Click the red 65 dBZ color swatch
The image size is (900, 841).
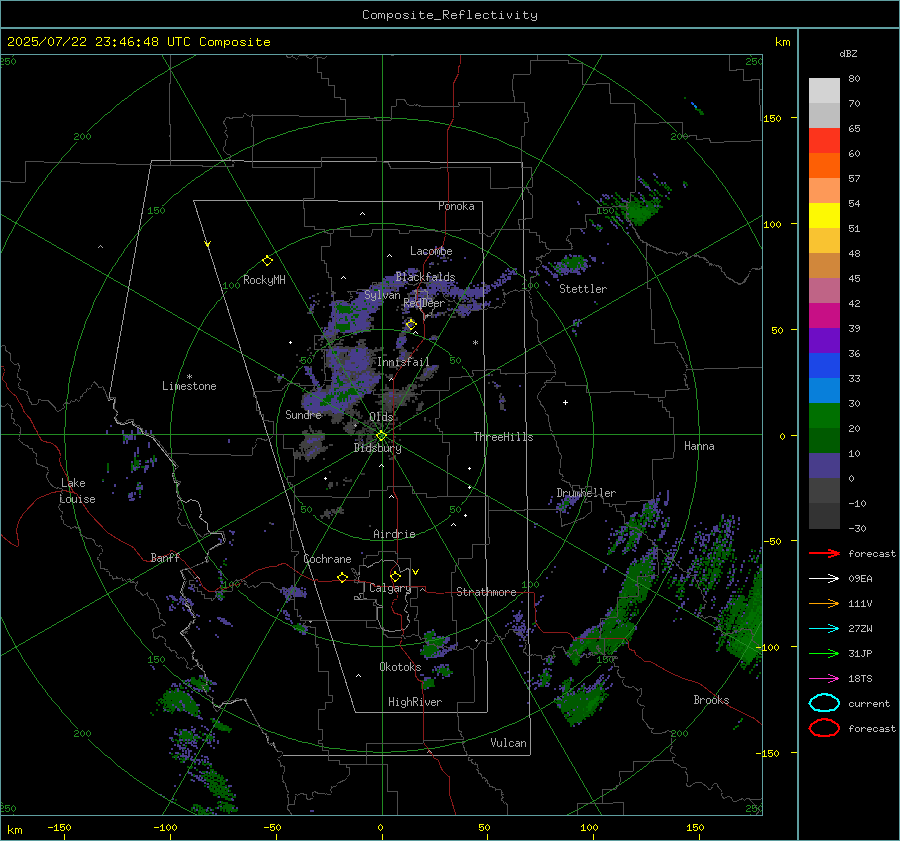tap(824, 140)
